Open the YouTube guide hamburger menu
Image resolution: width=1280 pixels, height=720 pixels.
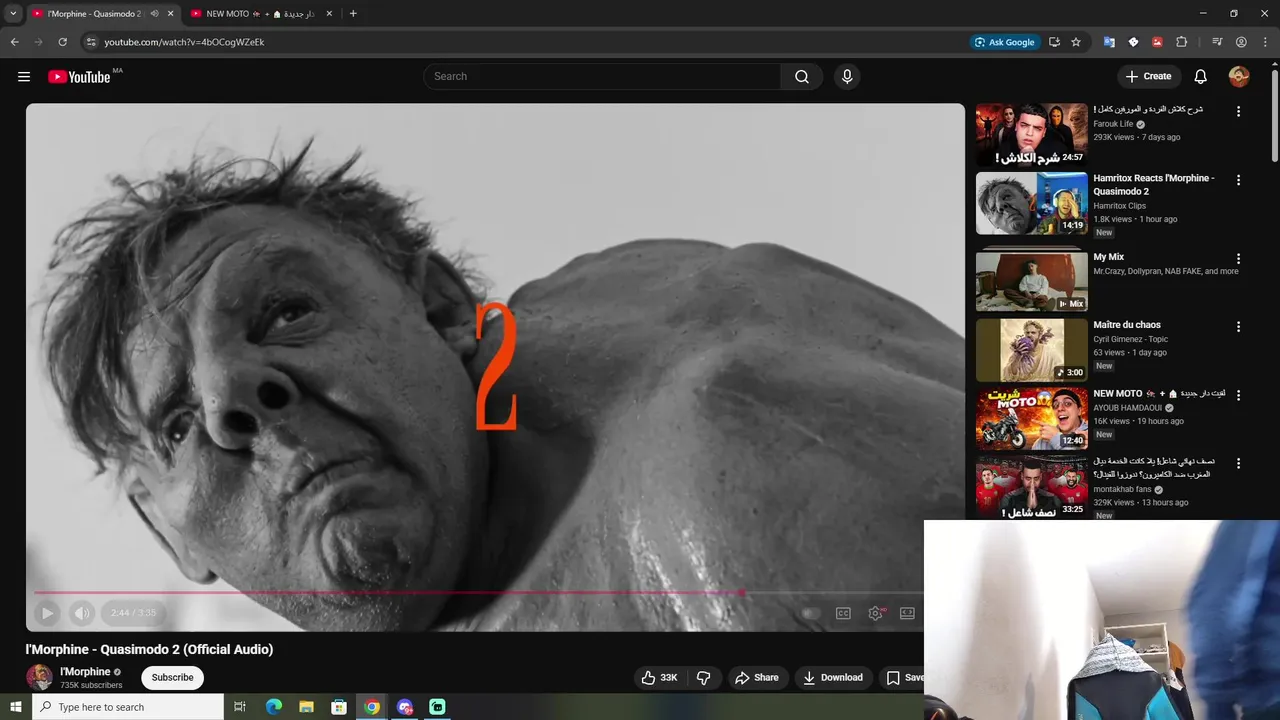tap(24, 77)
